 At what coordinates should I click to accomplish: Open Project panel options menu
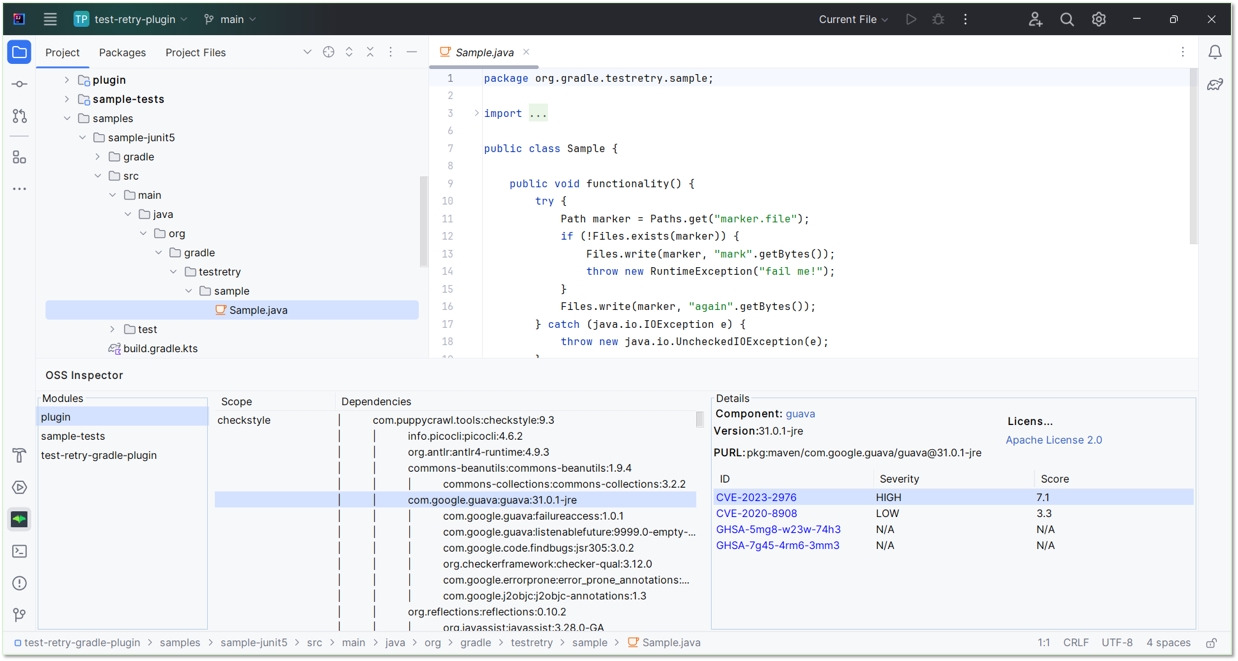[x=391, y=52]
